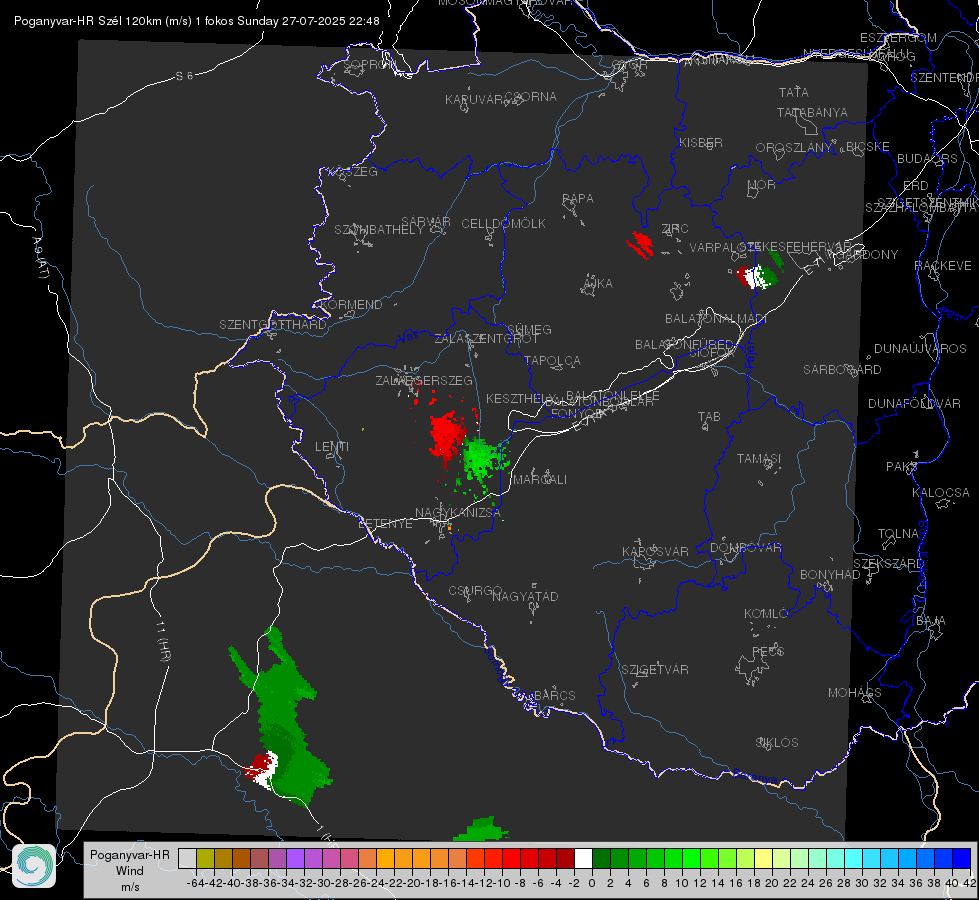
Task: Click the BARCS town label
Action: click(x=555, y=695)
